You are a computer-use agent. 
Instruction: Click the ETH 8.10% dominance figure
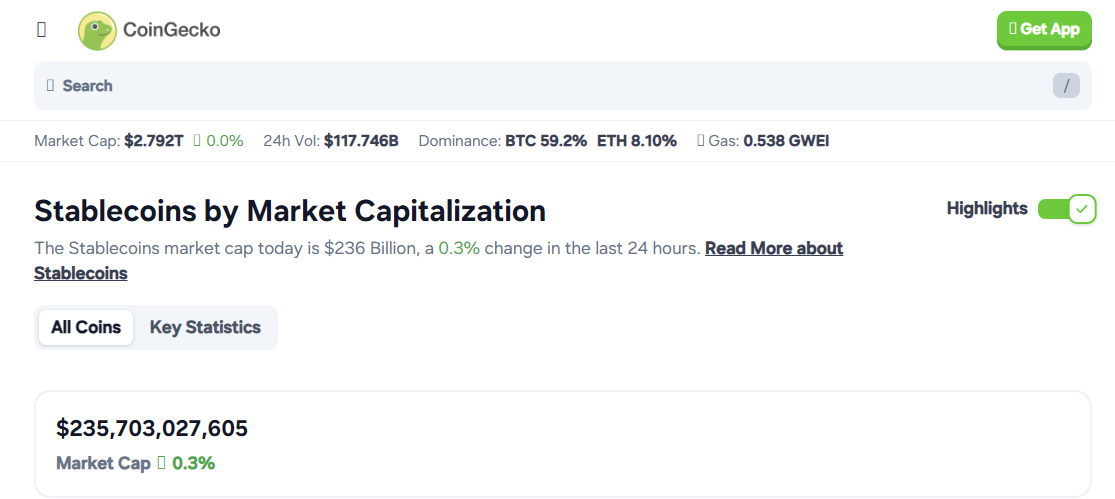[x=637, y=141]
